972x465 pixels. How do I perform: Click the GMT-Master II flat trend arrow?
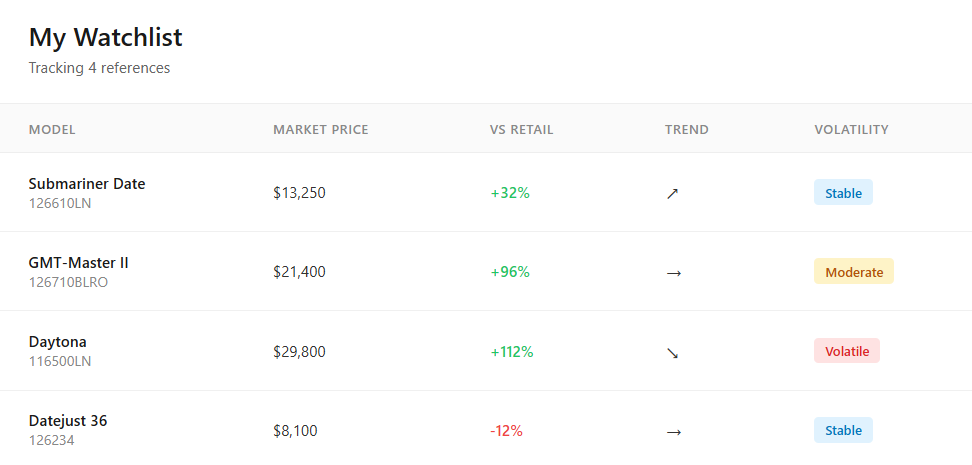(x=673, y=272)
